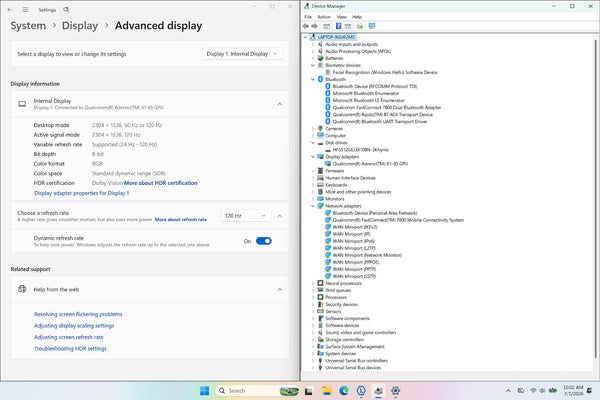
Task: Click icon beside Qualcomm Adreno X1-85 GPU device
Action: (x=328, y=163)
